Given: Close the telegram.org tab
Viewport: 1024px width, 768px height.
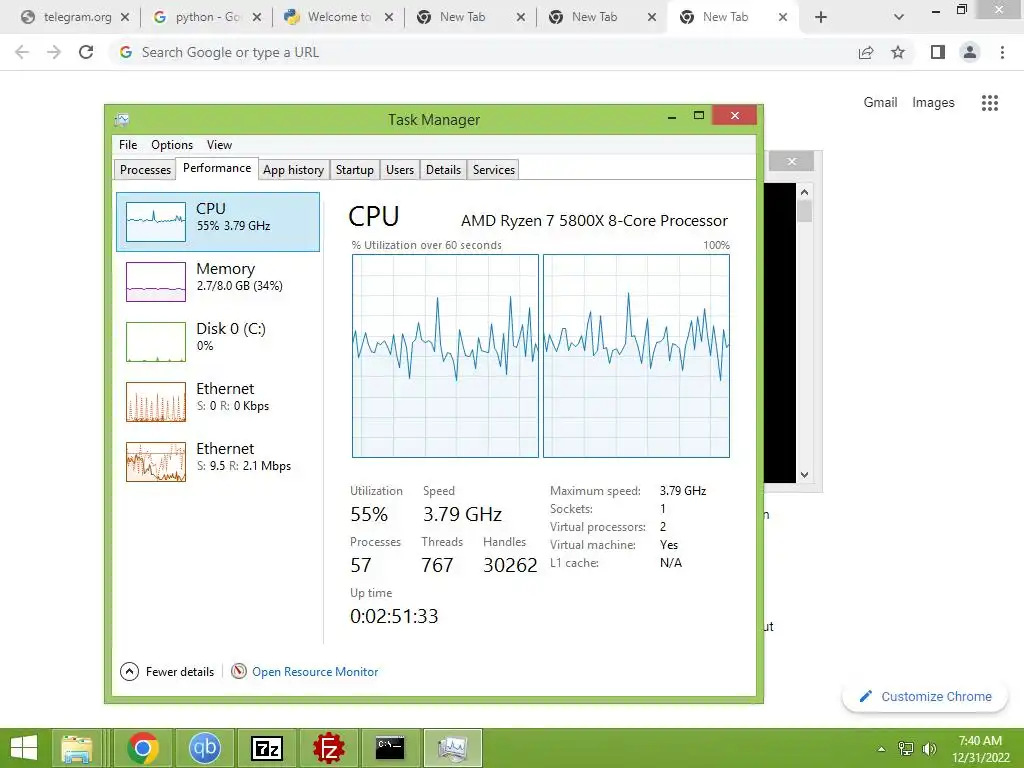Looking at the screenshot, I should [125, 17].
